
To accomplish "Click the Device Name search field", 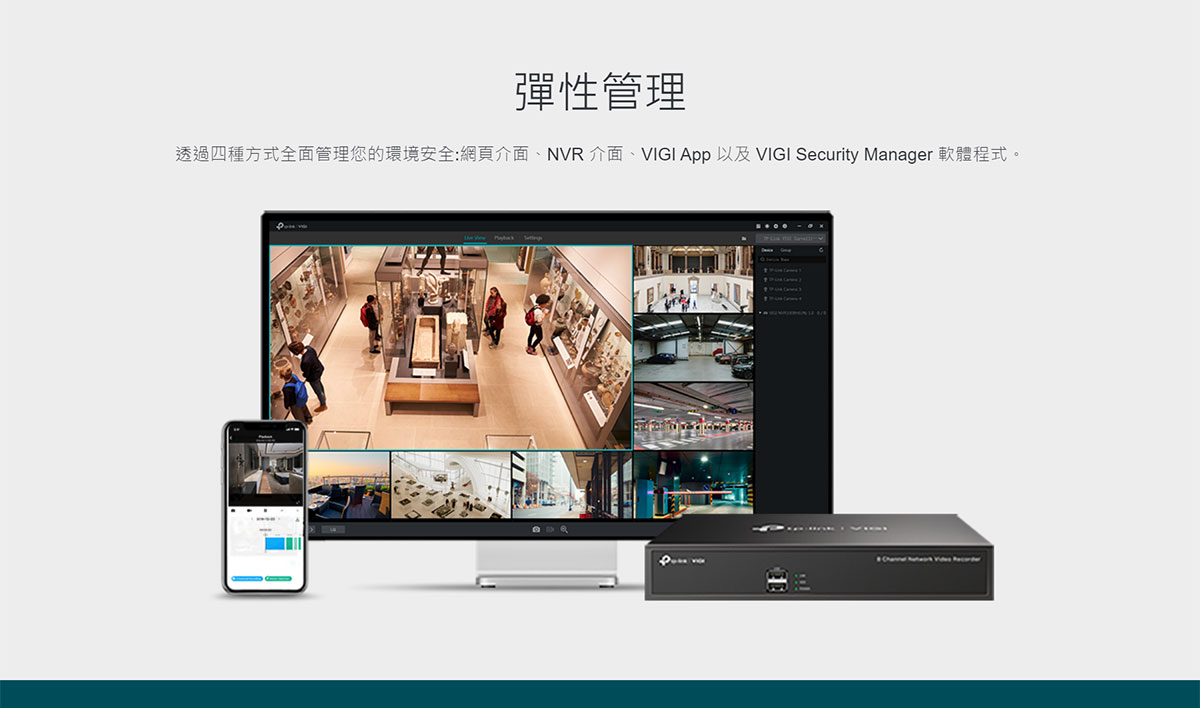I will 792,260.
